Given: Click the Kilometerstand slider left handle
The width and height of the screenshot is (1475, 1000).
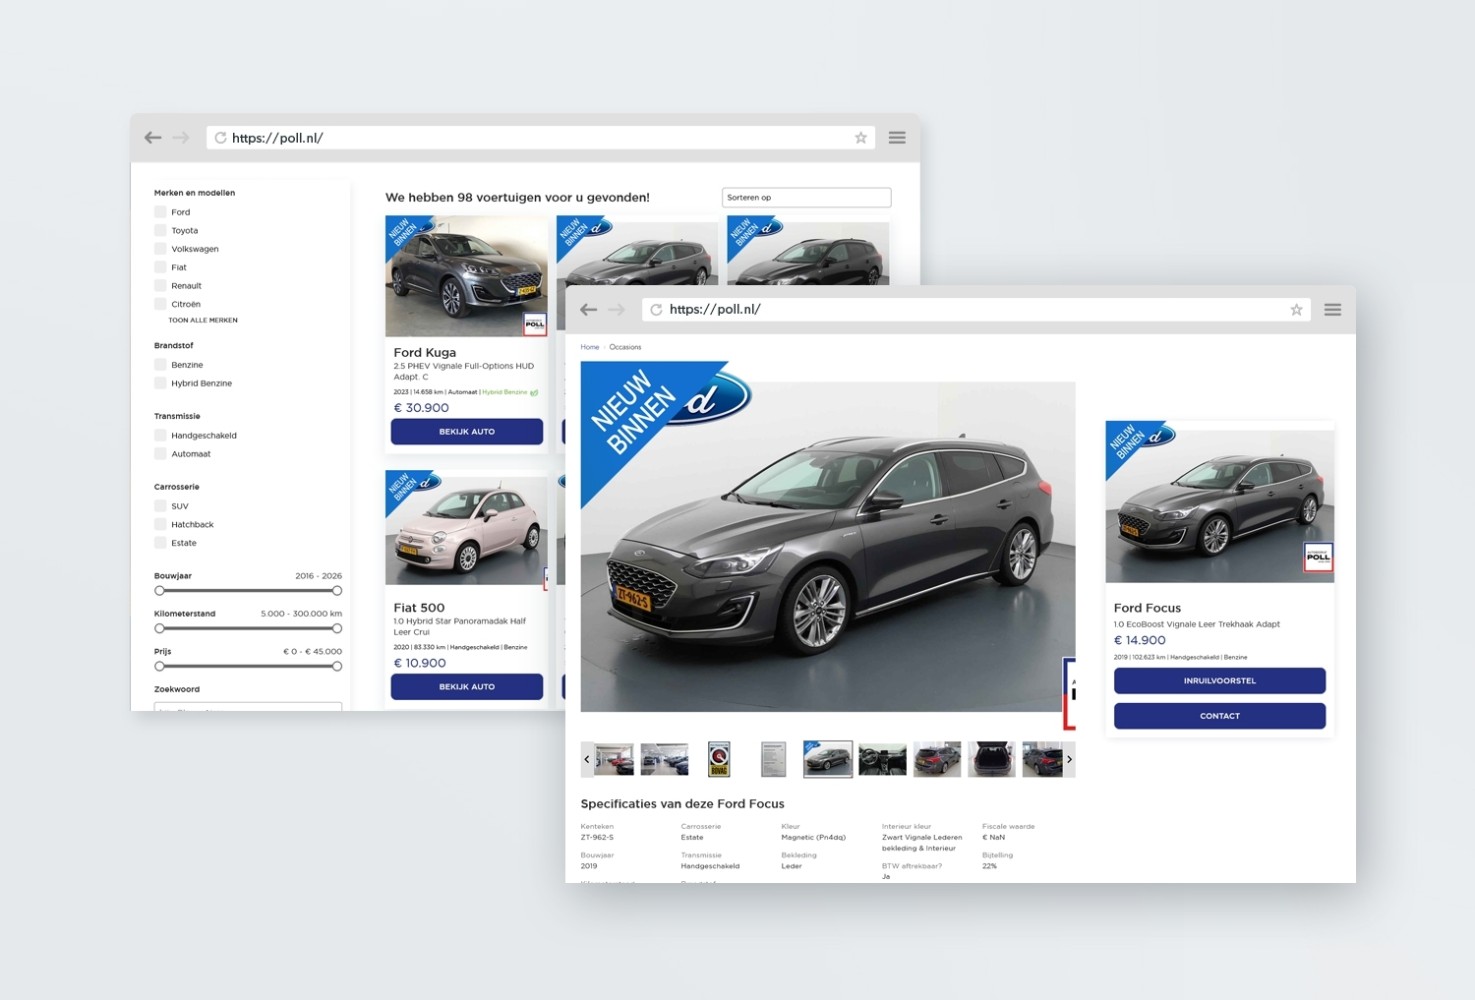Looking at the screenshot, I should (x=159, y=629).
